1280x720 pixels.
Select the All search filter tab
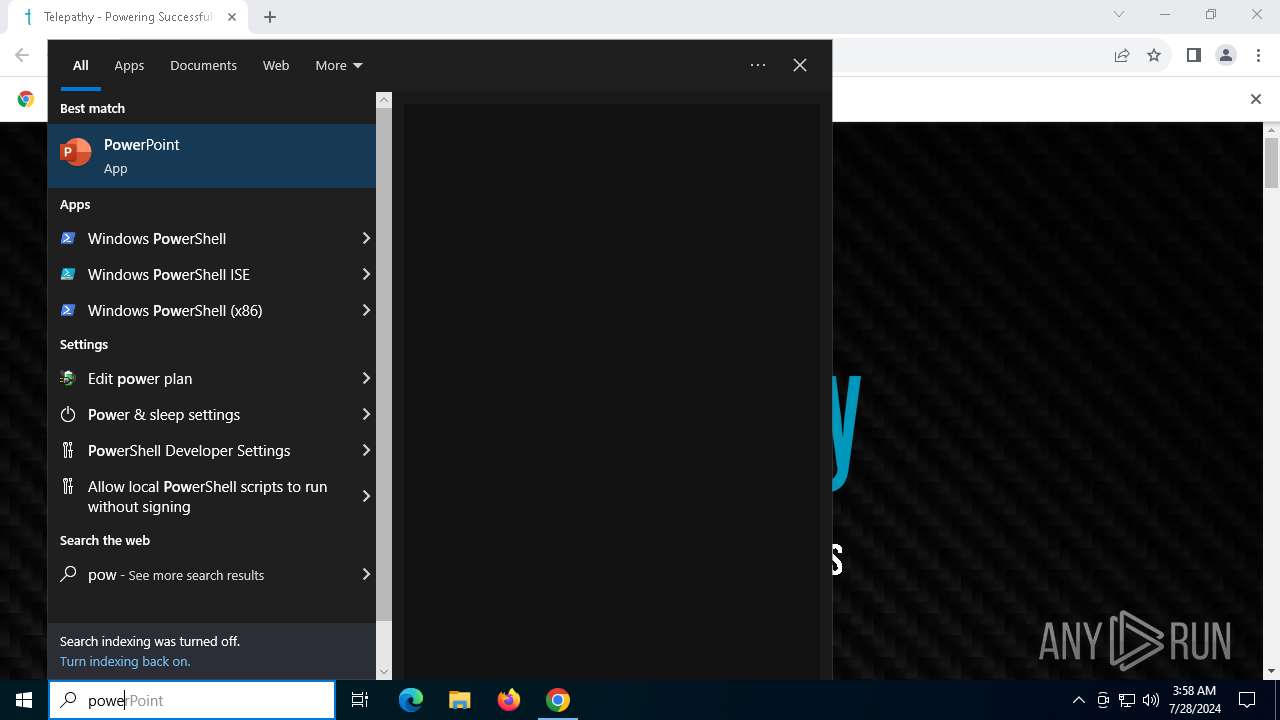[x=81, y=65]
